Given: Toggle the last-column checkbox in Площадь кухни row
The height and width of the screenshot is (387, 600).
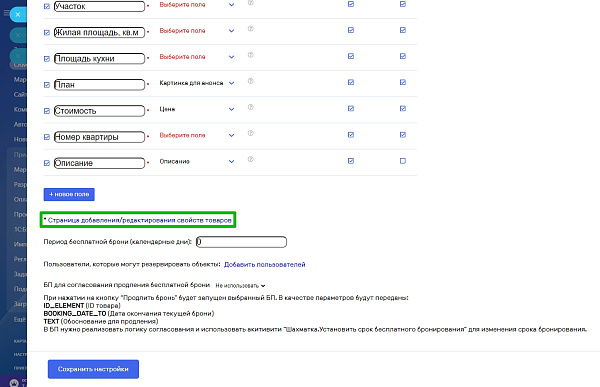Looking at the screenshot, I should pos(403,56).
